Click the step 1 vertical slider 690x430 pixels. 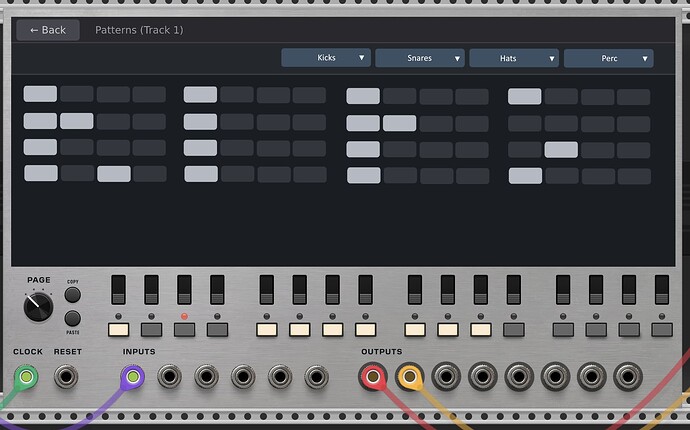118,290
